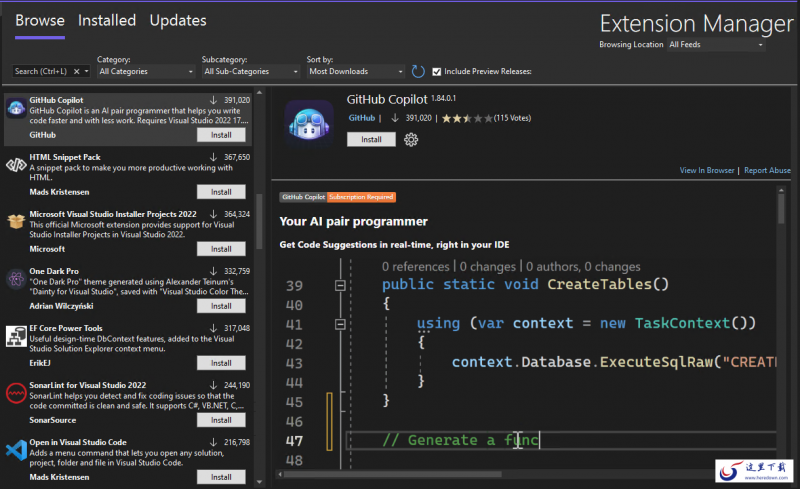Click the SonarSource author name
The height and width of the screenshot is (489, 800).
point(53,420)
